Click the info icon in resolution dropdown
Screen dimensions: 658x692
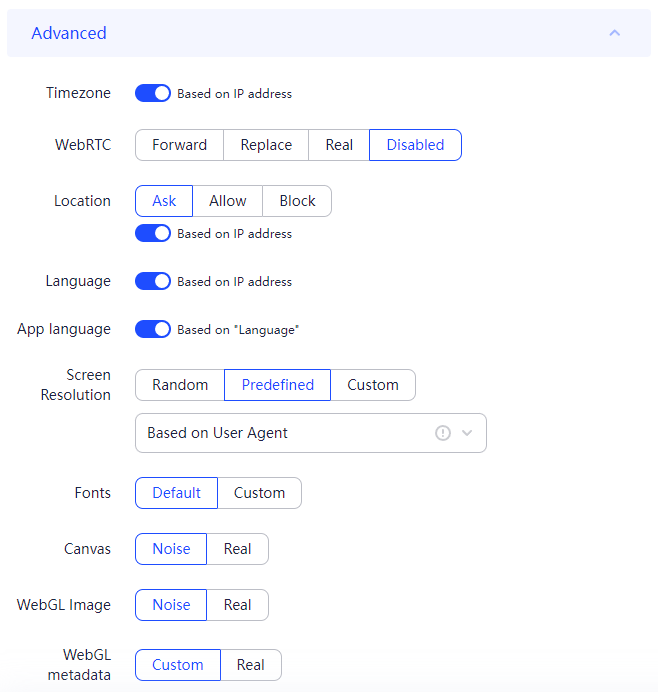point(443,433)
